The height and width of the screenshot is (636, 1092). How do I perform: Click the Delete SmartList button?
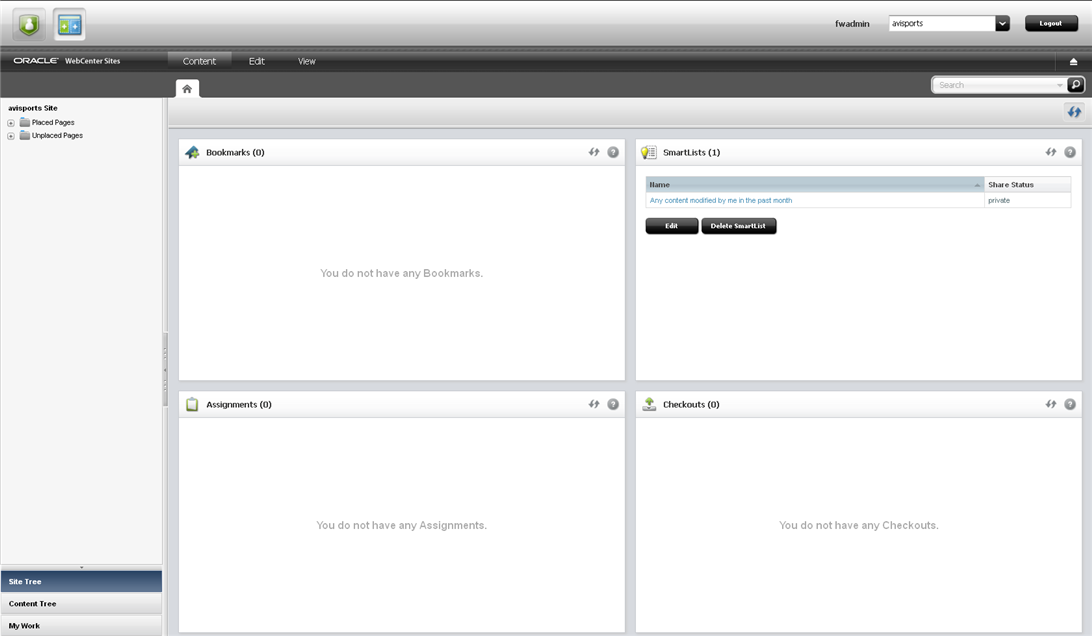click(x=738, y=226)
